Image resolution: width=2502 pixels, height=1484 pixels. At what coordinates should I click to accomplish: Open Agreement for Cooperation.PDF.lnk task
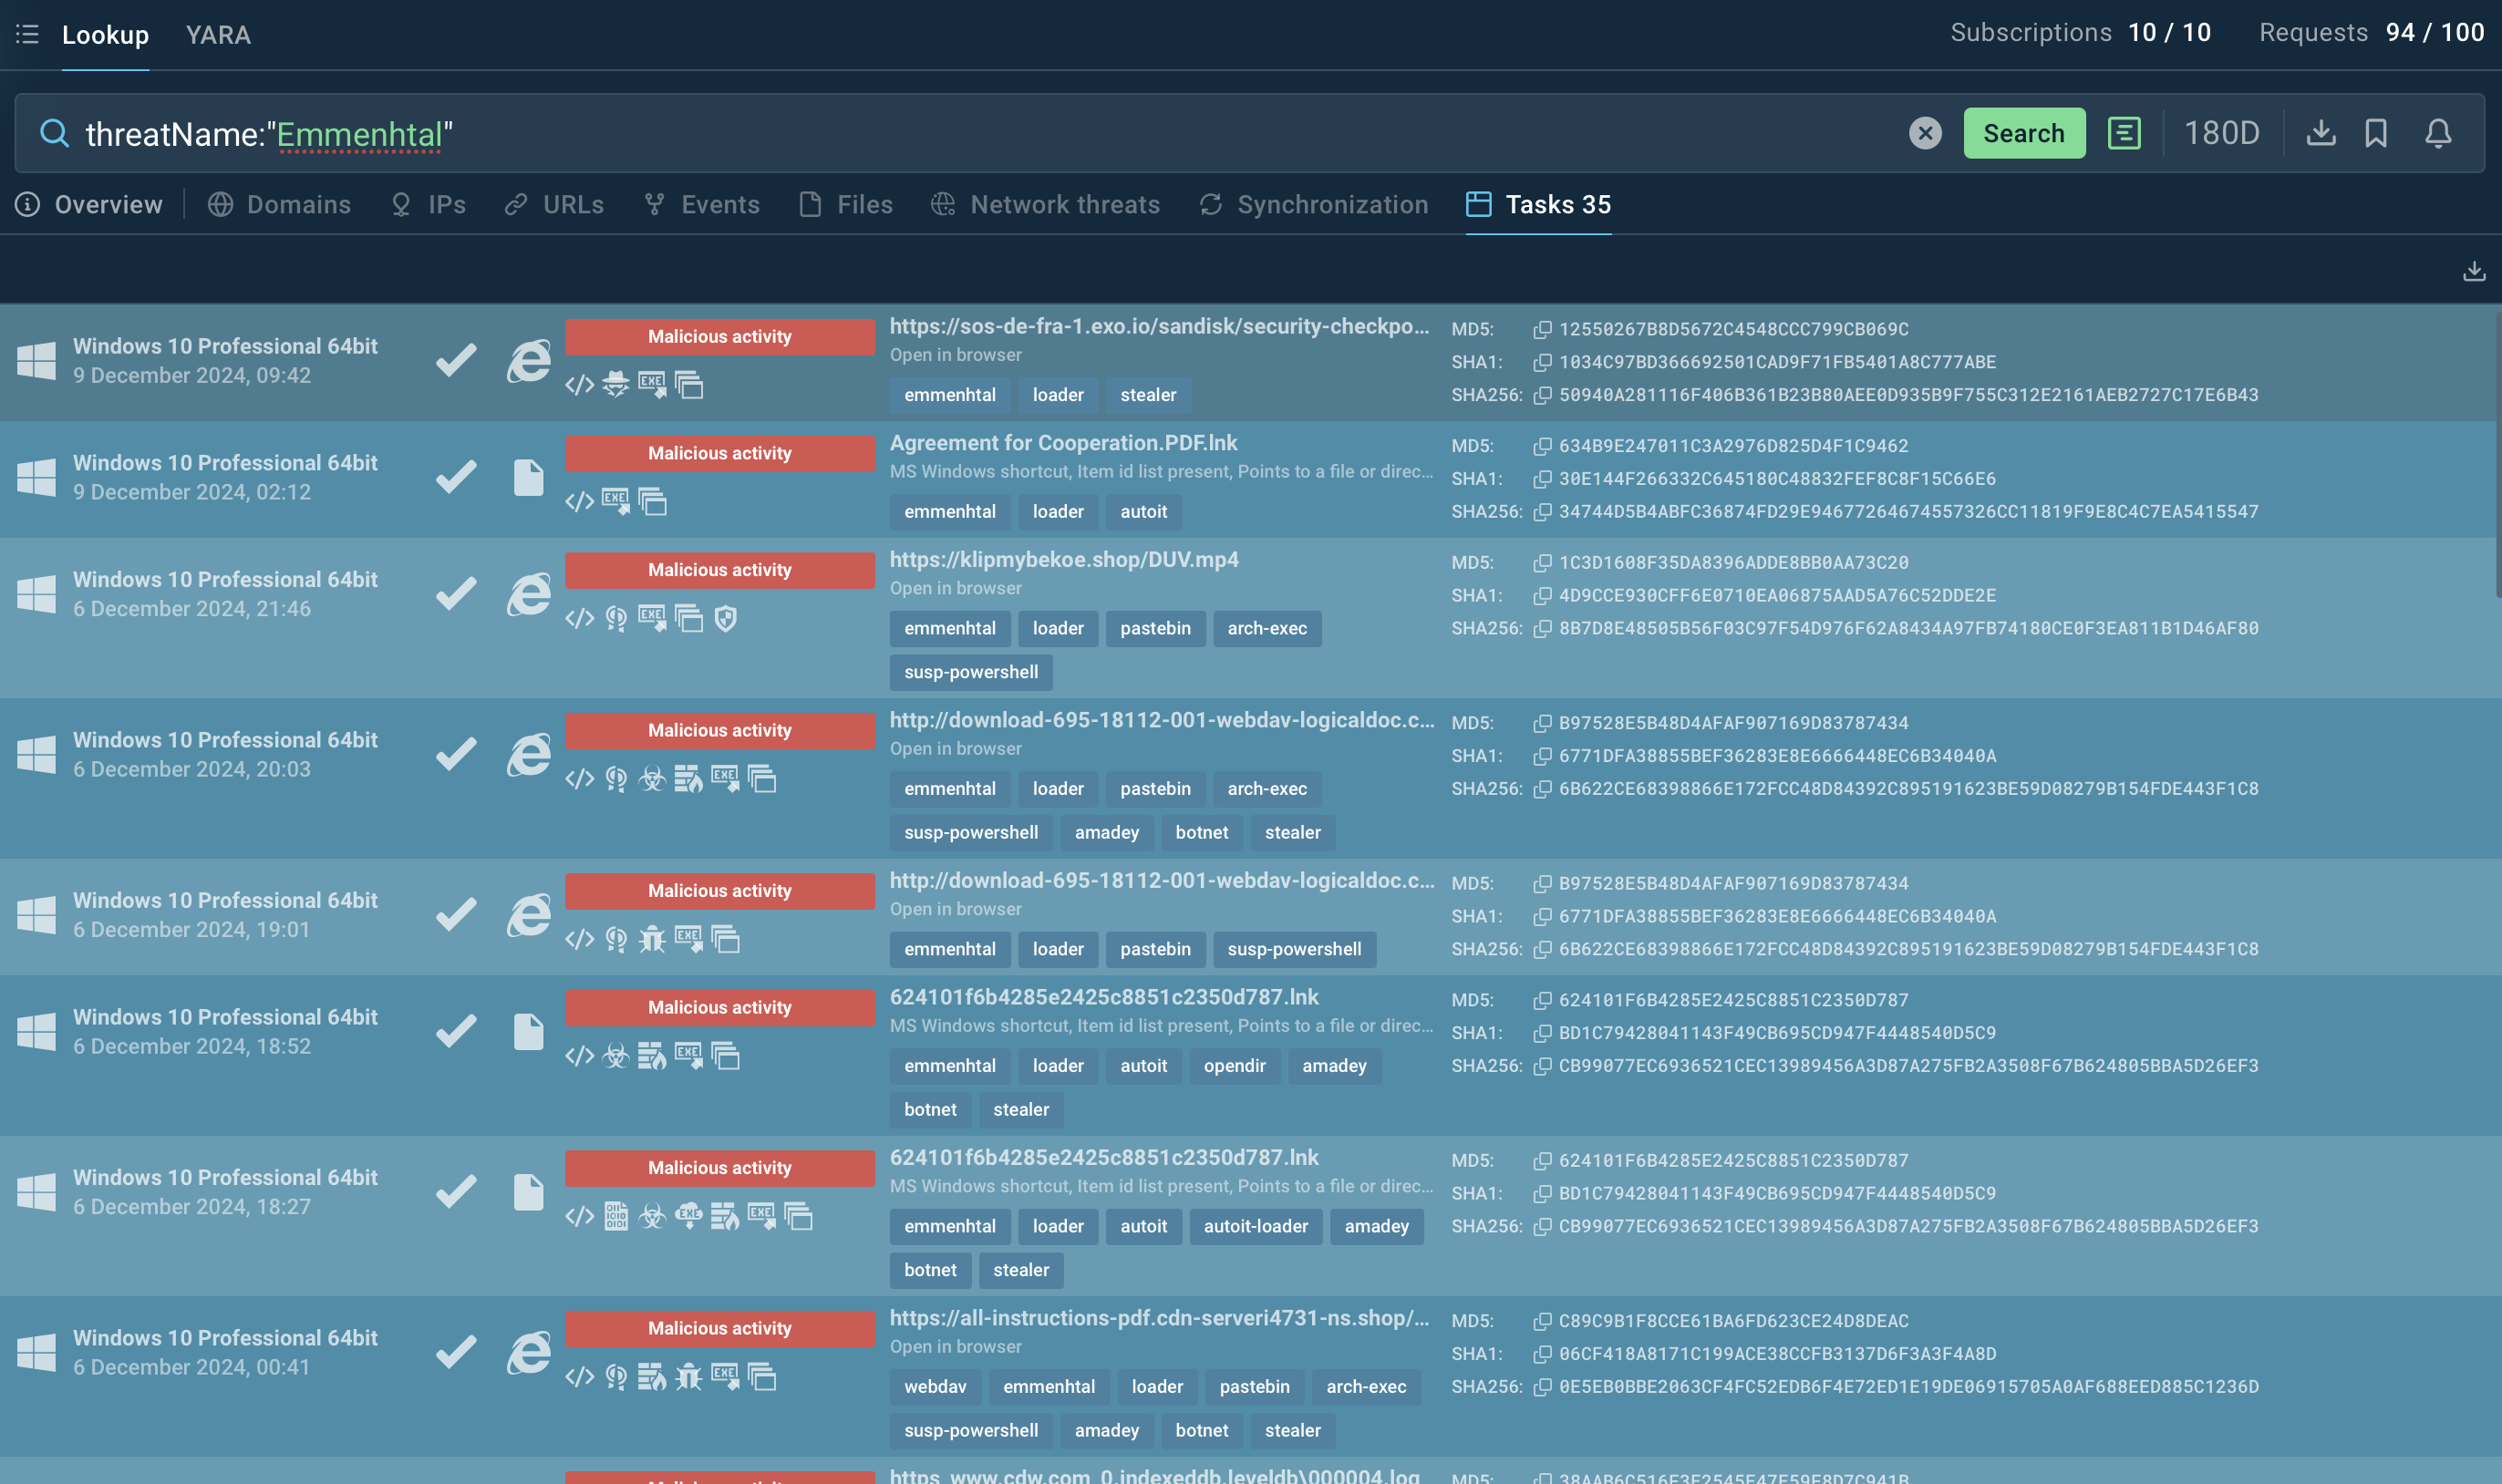click(1063, 442)
